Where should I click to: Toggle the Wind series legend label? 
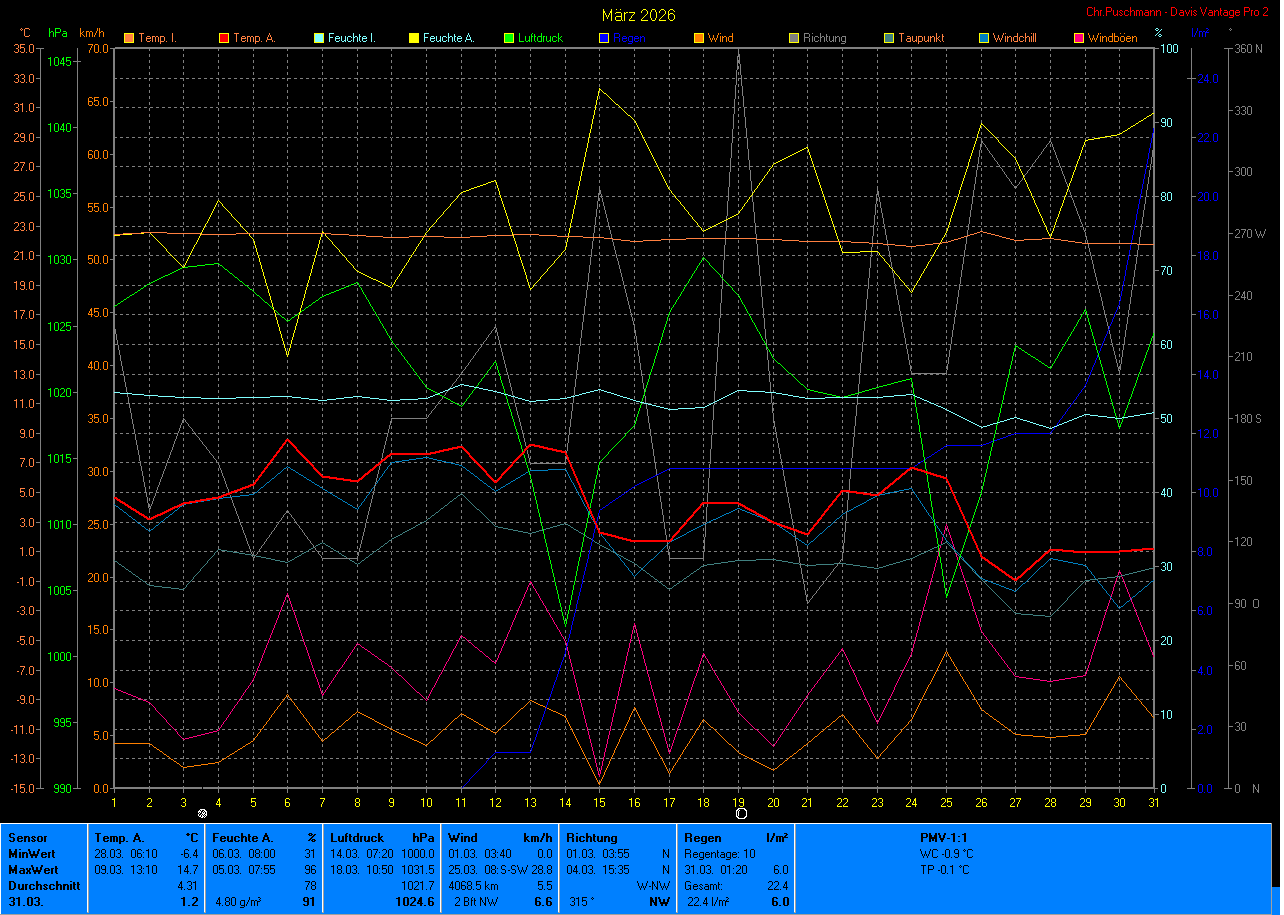click(719, 39)
